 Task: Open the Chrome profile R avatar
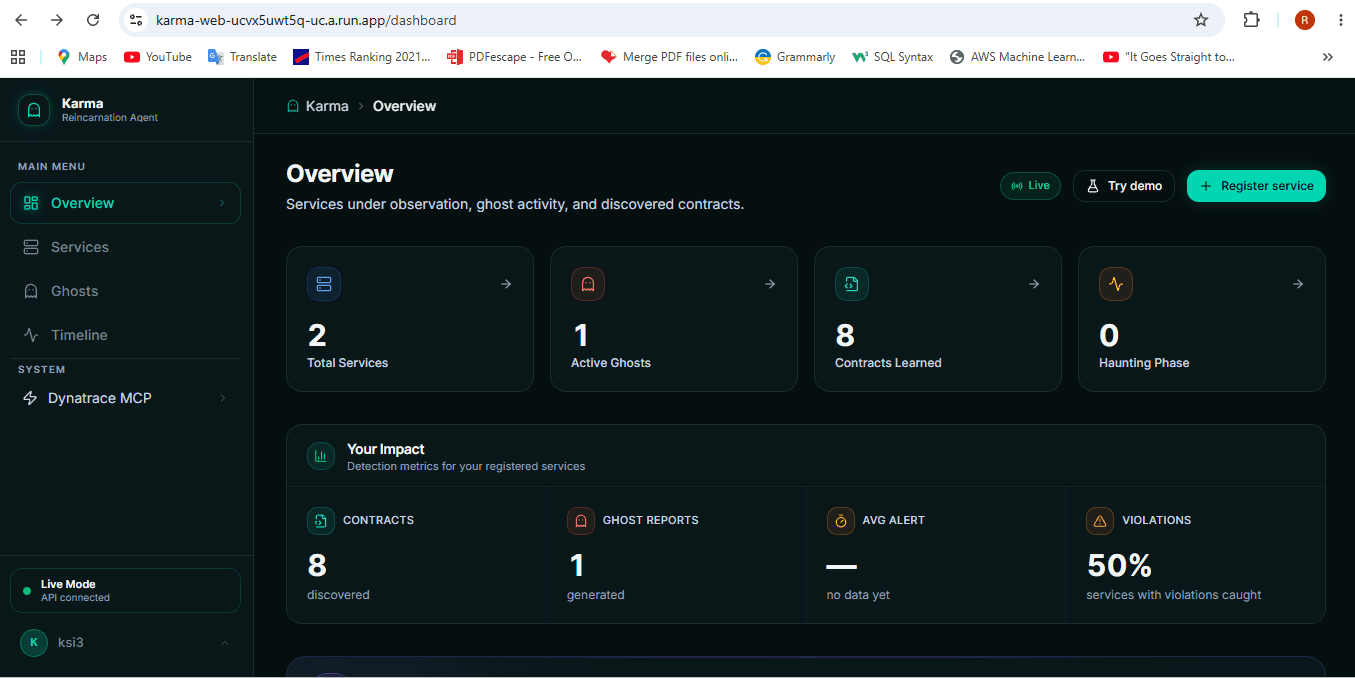coord(1305,20)
